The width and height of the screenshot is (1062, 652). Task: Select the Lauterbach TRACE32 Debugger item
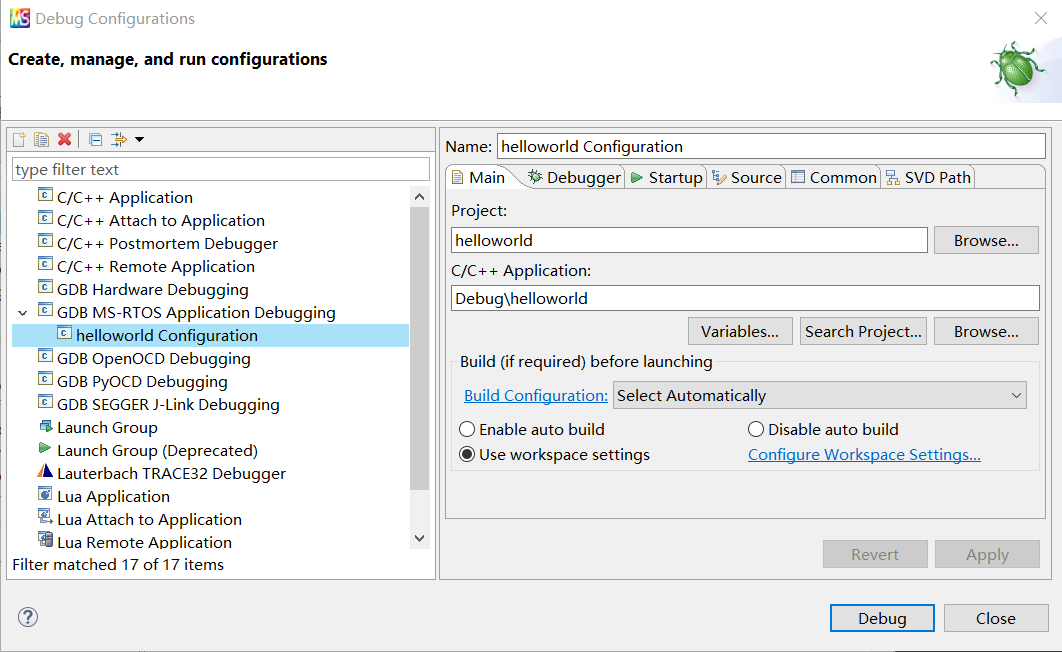pyautogui.click(x=170, y=474)
